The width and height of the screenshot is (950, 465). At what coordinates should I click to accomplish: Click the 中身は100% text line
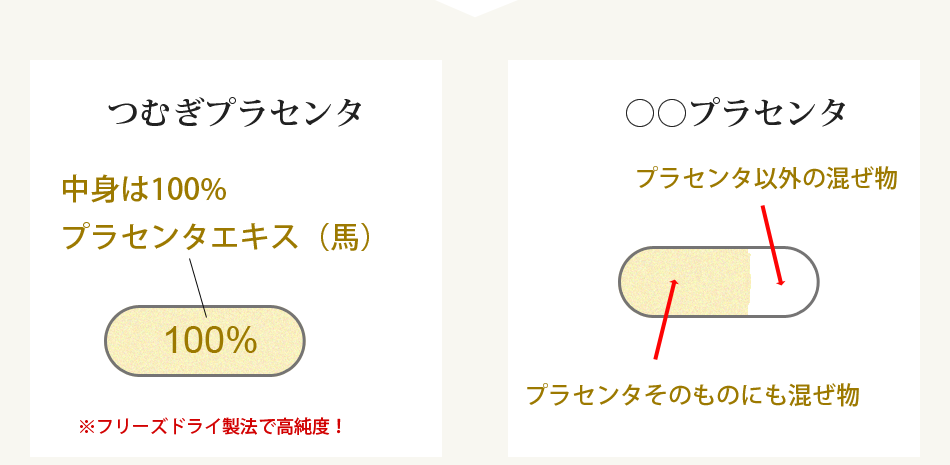144,190
